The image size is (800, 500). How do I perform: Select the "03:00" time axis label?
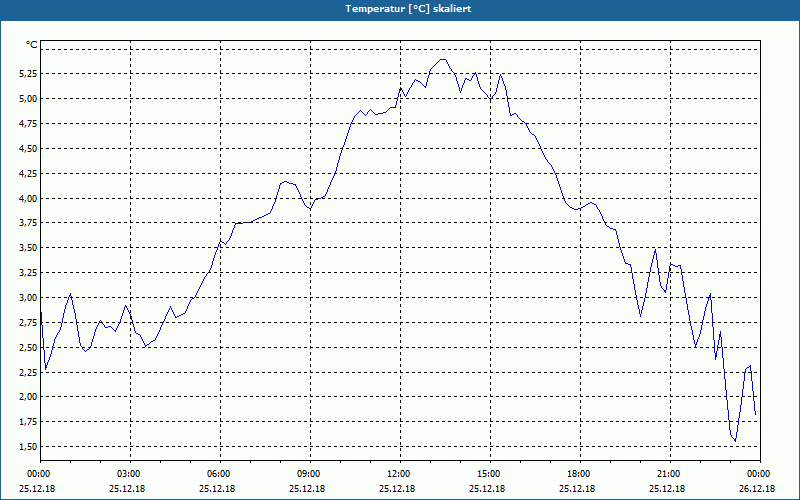coord(130,474)
